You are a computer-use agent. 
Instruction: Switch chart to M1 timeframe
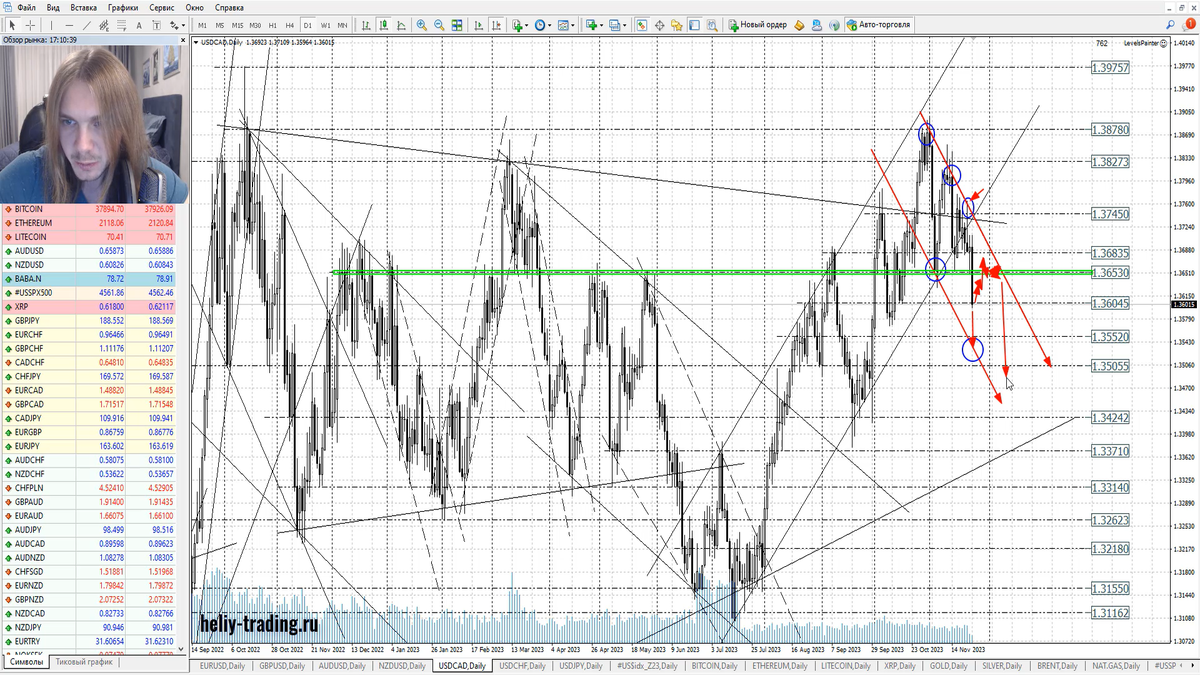[202, 24]
